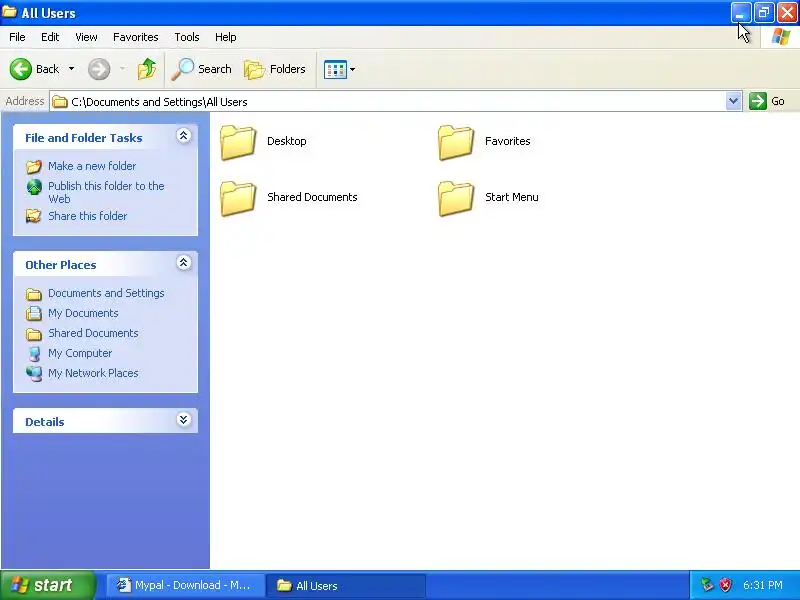Click the My Network Places icon

[x=34, y=373]
